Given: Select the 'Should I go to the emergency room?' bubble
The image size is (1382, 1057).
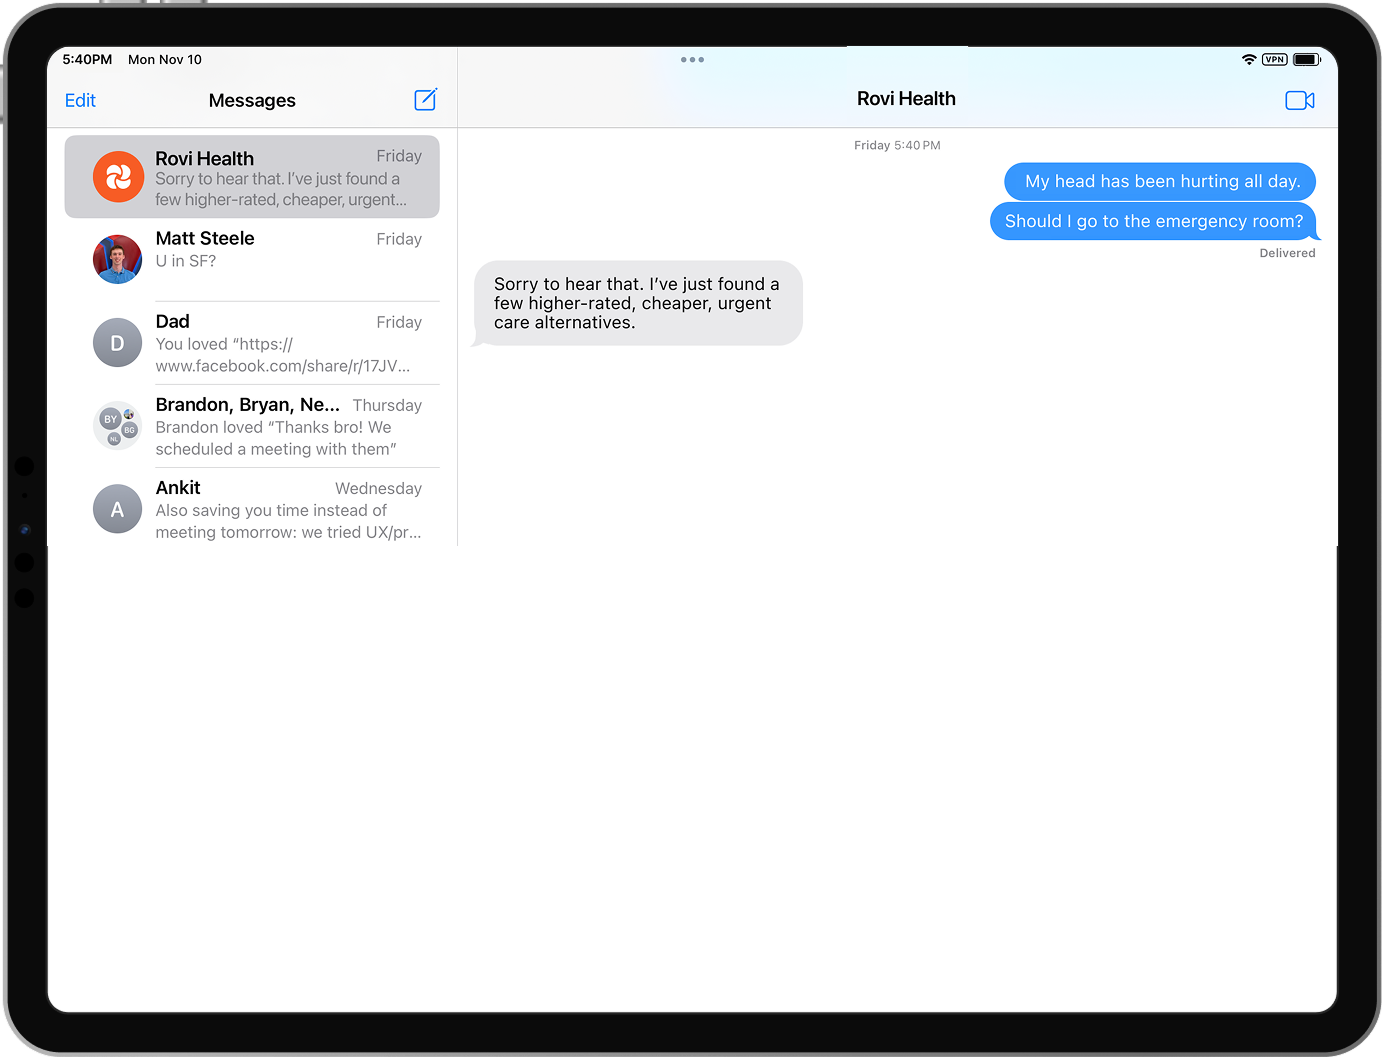Looking at the screenshot, I should (1152, 221).
